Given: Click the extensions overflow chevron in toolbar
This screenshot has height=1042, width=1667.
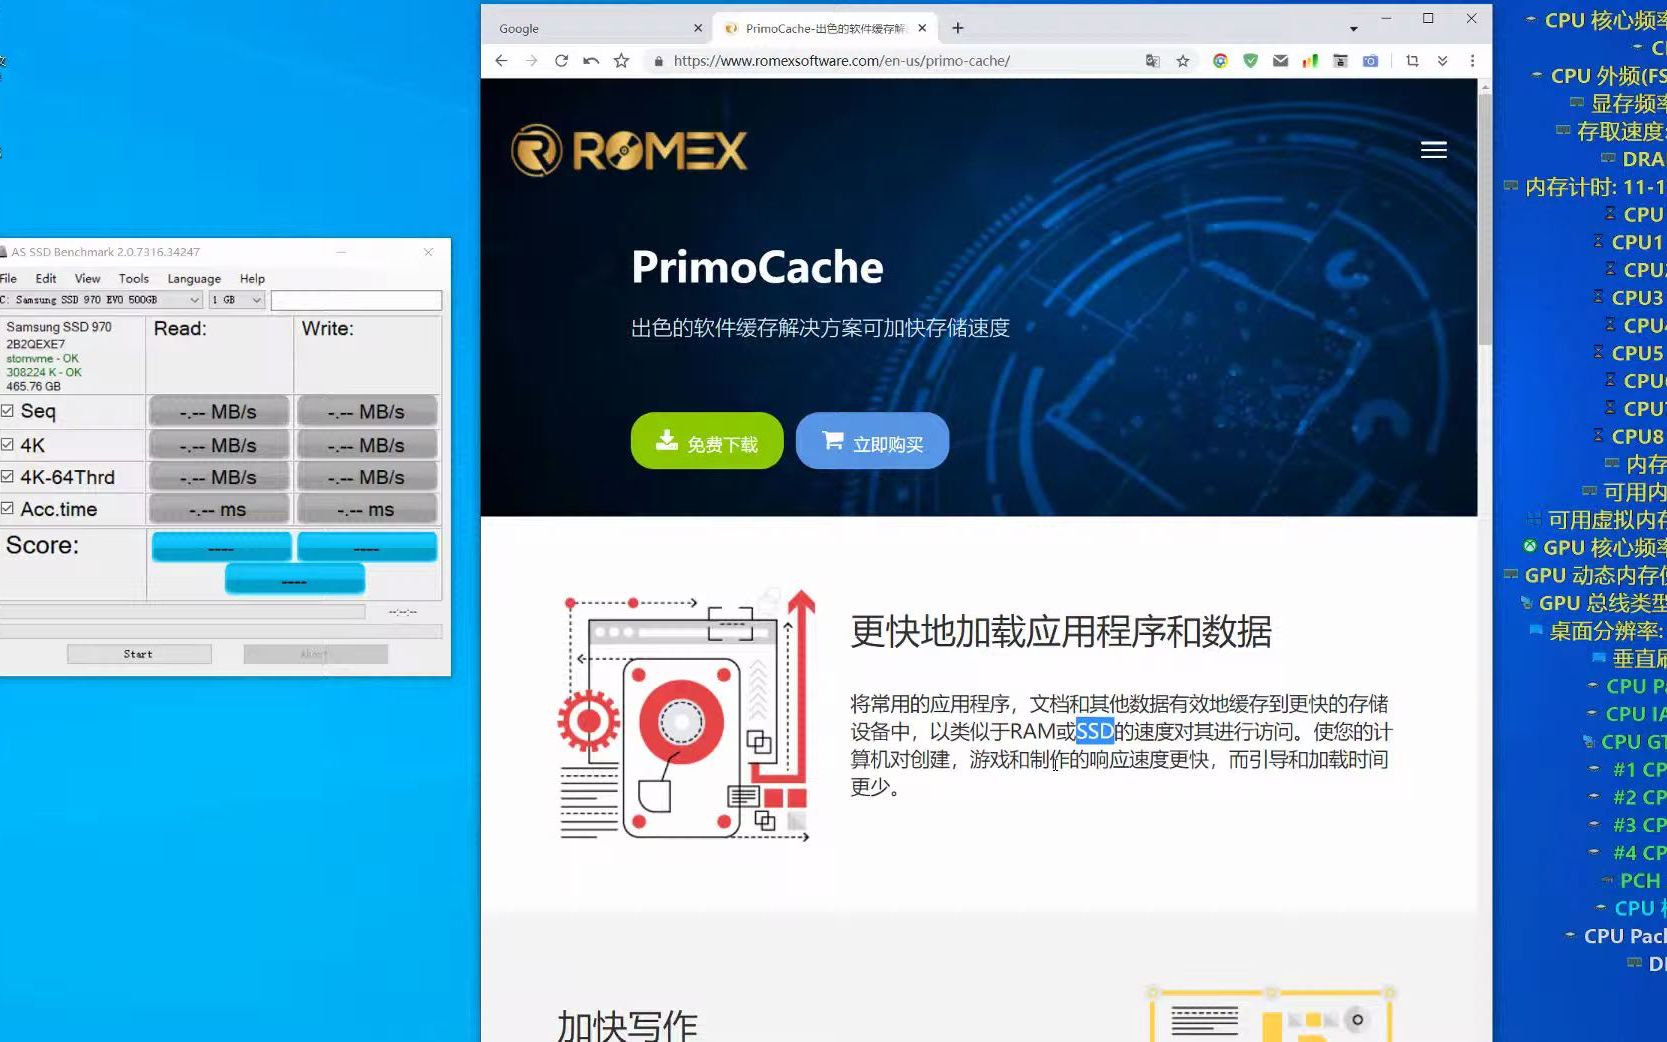Looking at the screenshot, I should pyautogui.click(x=1442, y=61).
